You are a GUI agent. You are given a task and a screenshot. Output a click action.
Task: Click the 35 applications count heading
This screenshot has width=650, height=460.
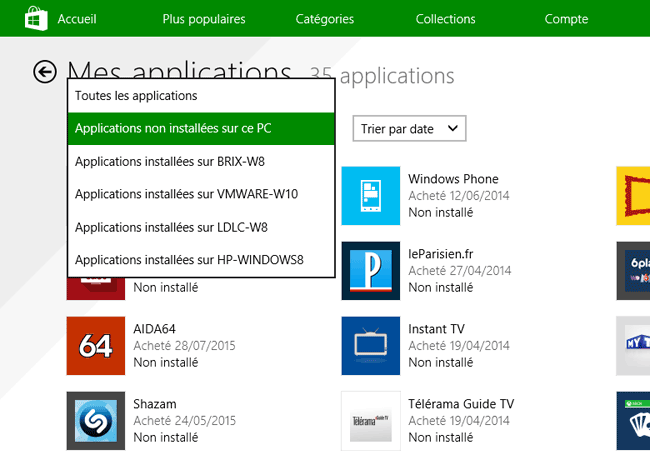coord(382,76)
